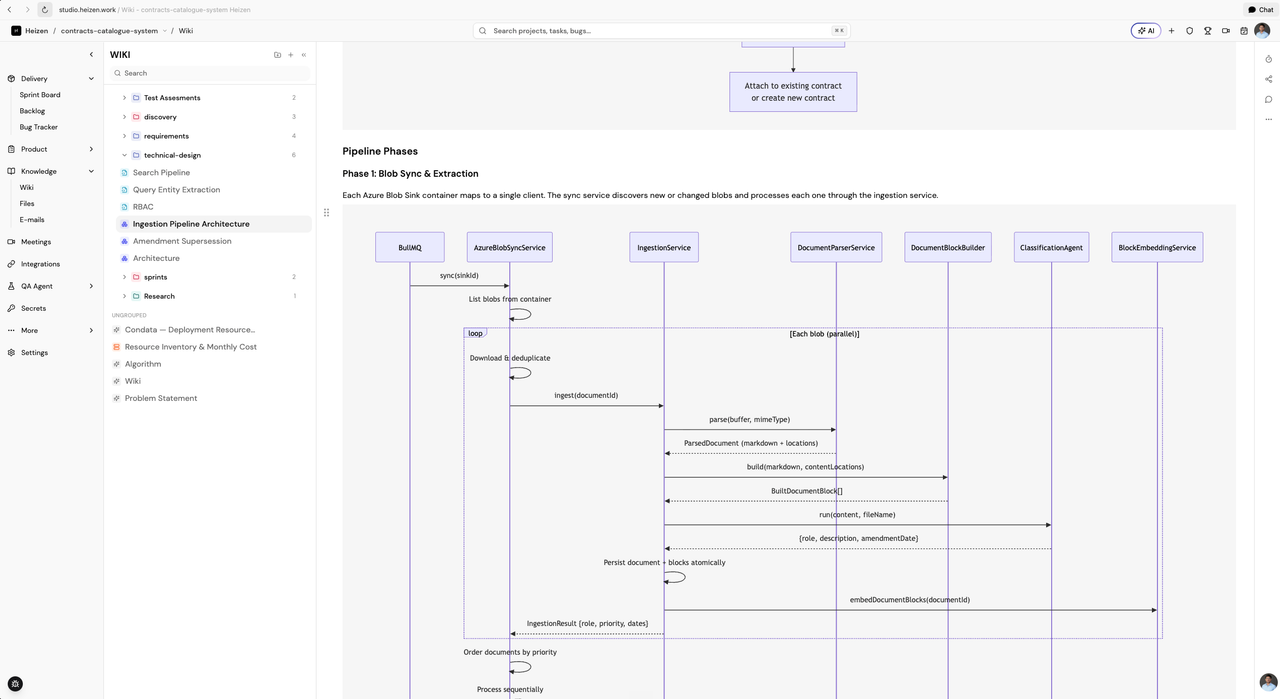The width and height of the screenshot is (1280, 699).
Task: Open E-mails under Knowledge
Action: pyautogui.click(x=32, y=219)
